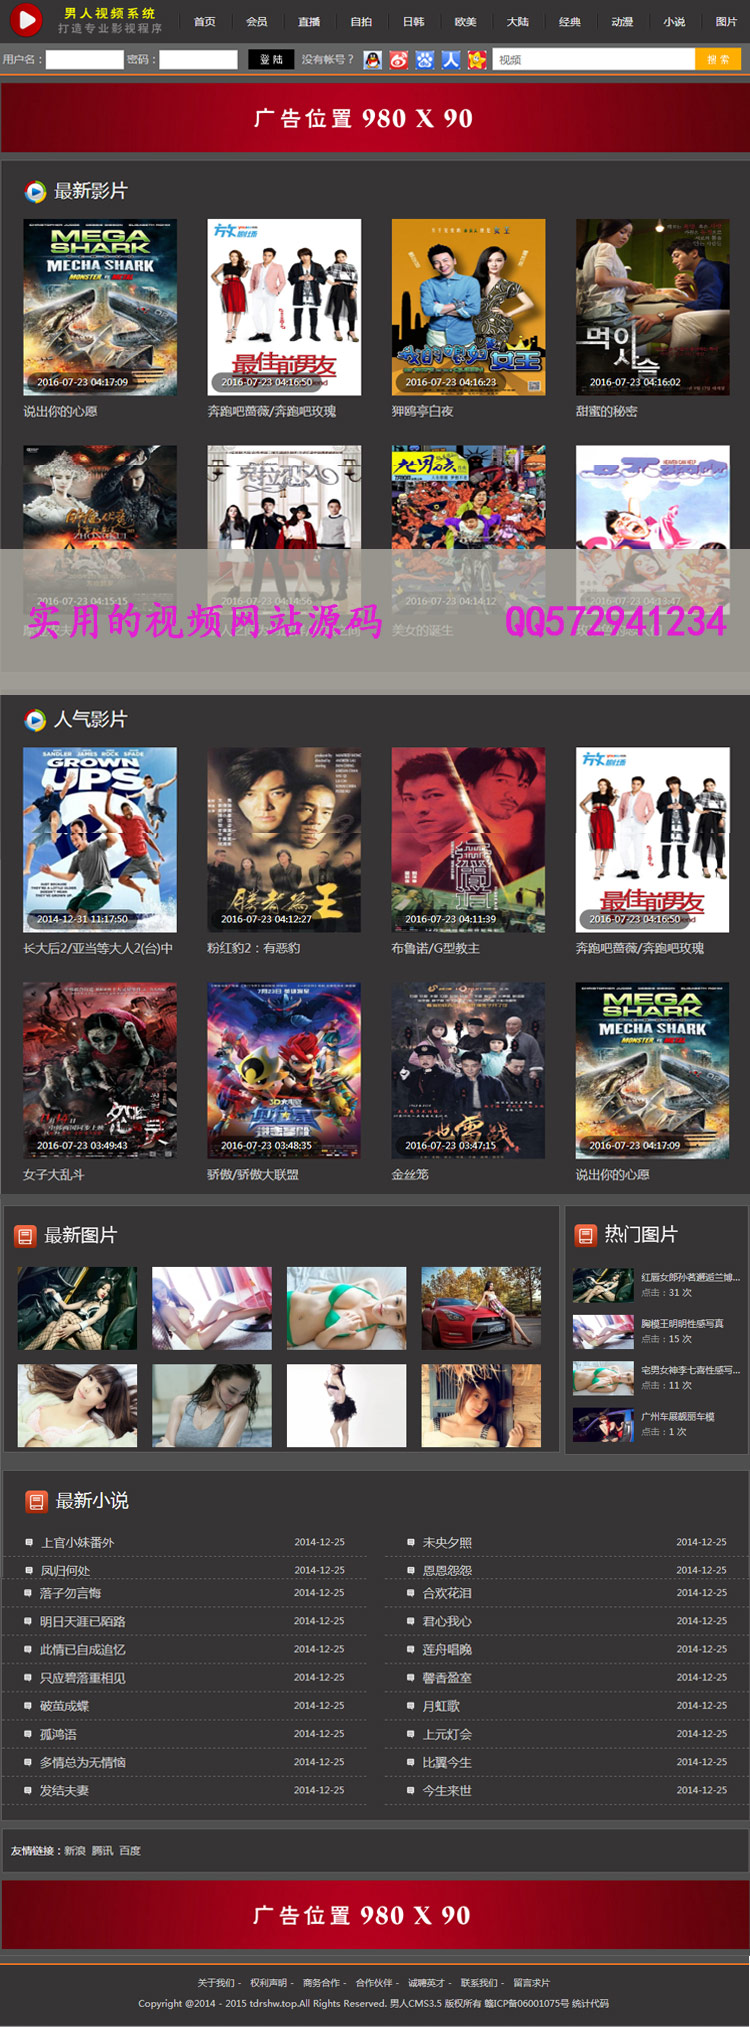The height and width of the screenshot is (2027, 750).
Task: Click the 甜蜜的秘密 title link
Action: tap(606, 411)
